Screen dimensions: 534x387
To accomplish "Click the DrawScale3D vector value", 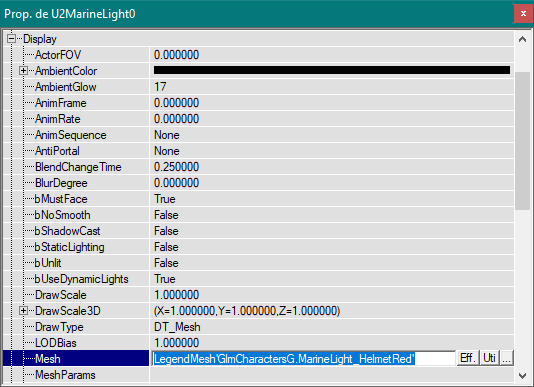I will (247, 311).
